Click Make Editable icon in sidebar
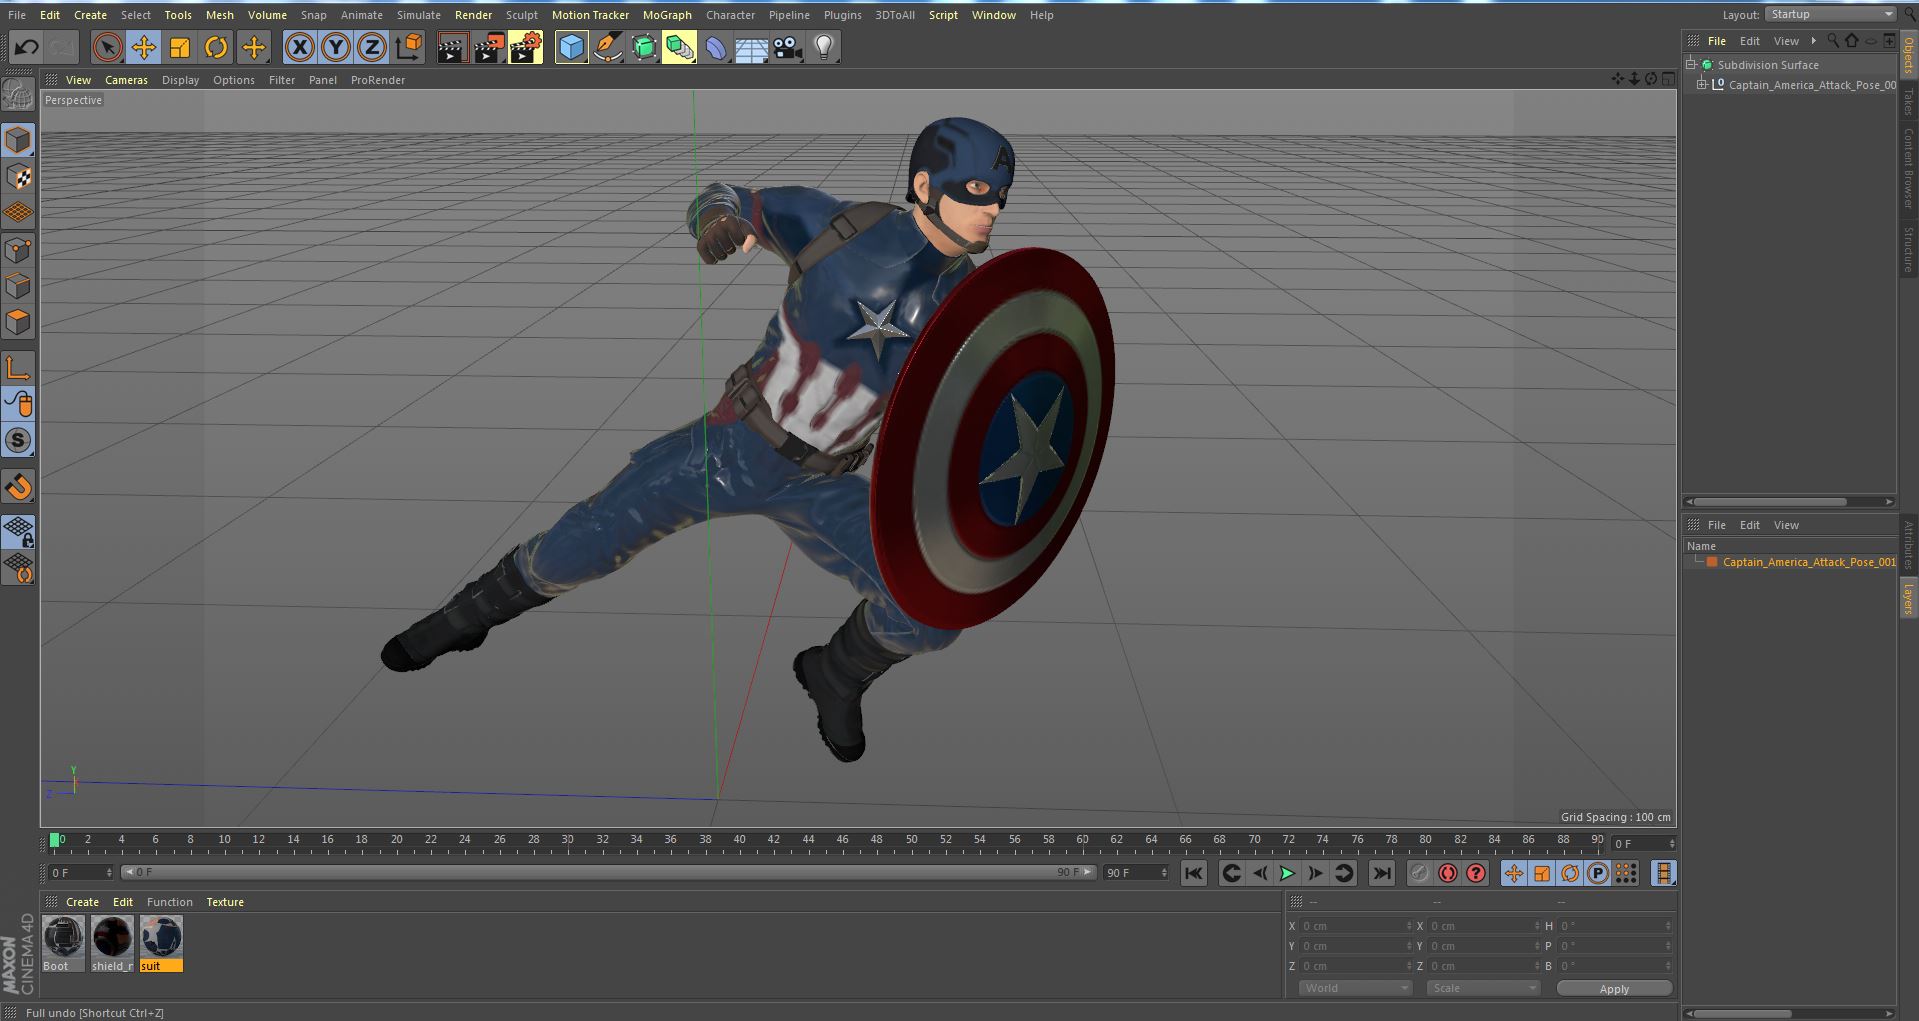The image size is (1919, 1021). pos(18,95)
